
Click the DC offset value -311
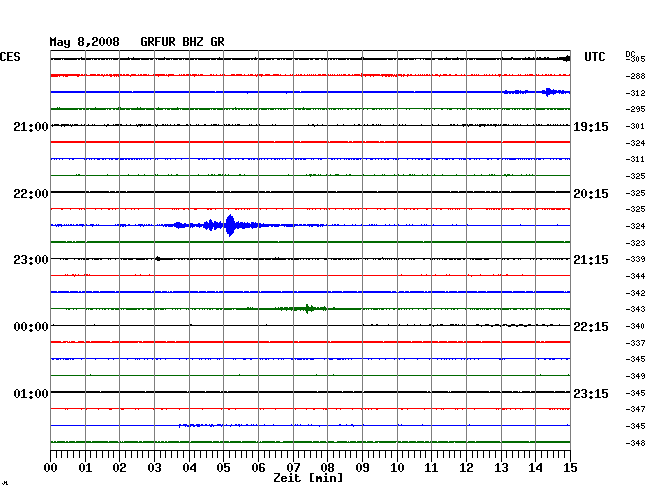(x=635, y=159)
